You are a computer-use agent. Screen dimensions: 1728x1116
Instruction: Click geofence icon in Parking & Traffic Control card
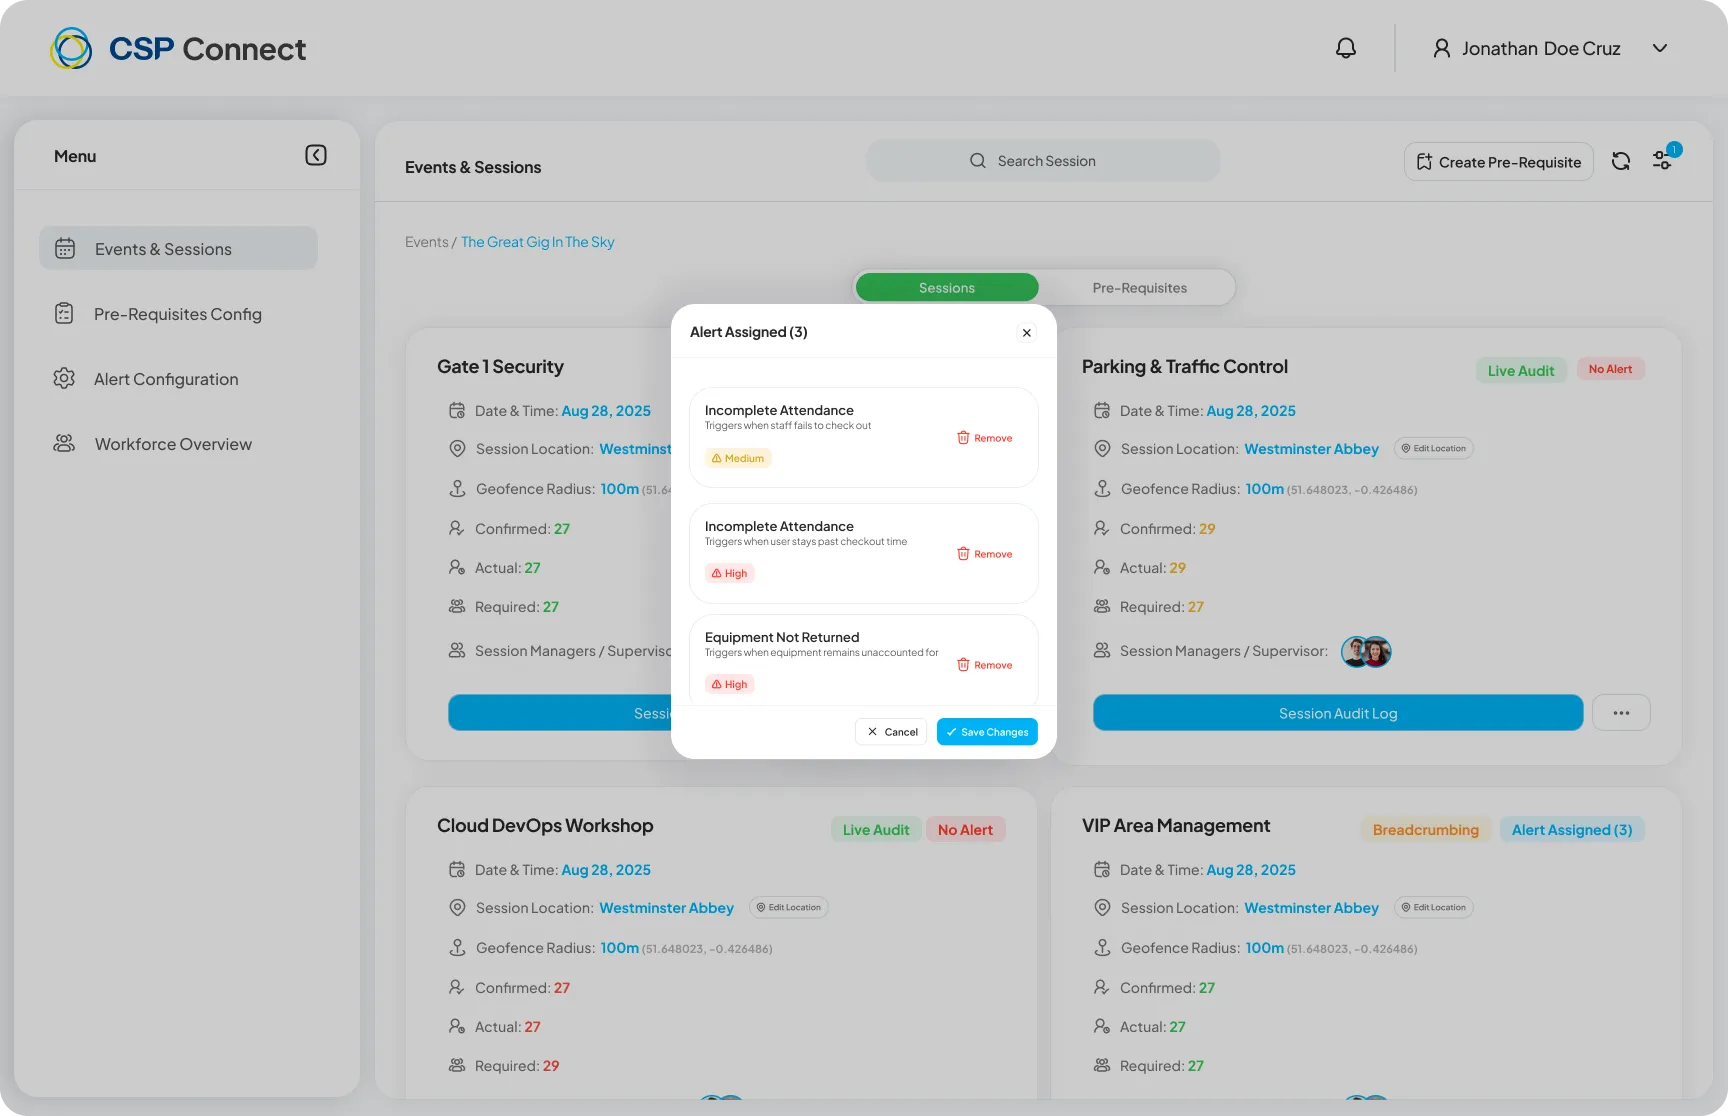pos(1102,488)
